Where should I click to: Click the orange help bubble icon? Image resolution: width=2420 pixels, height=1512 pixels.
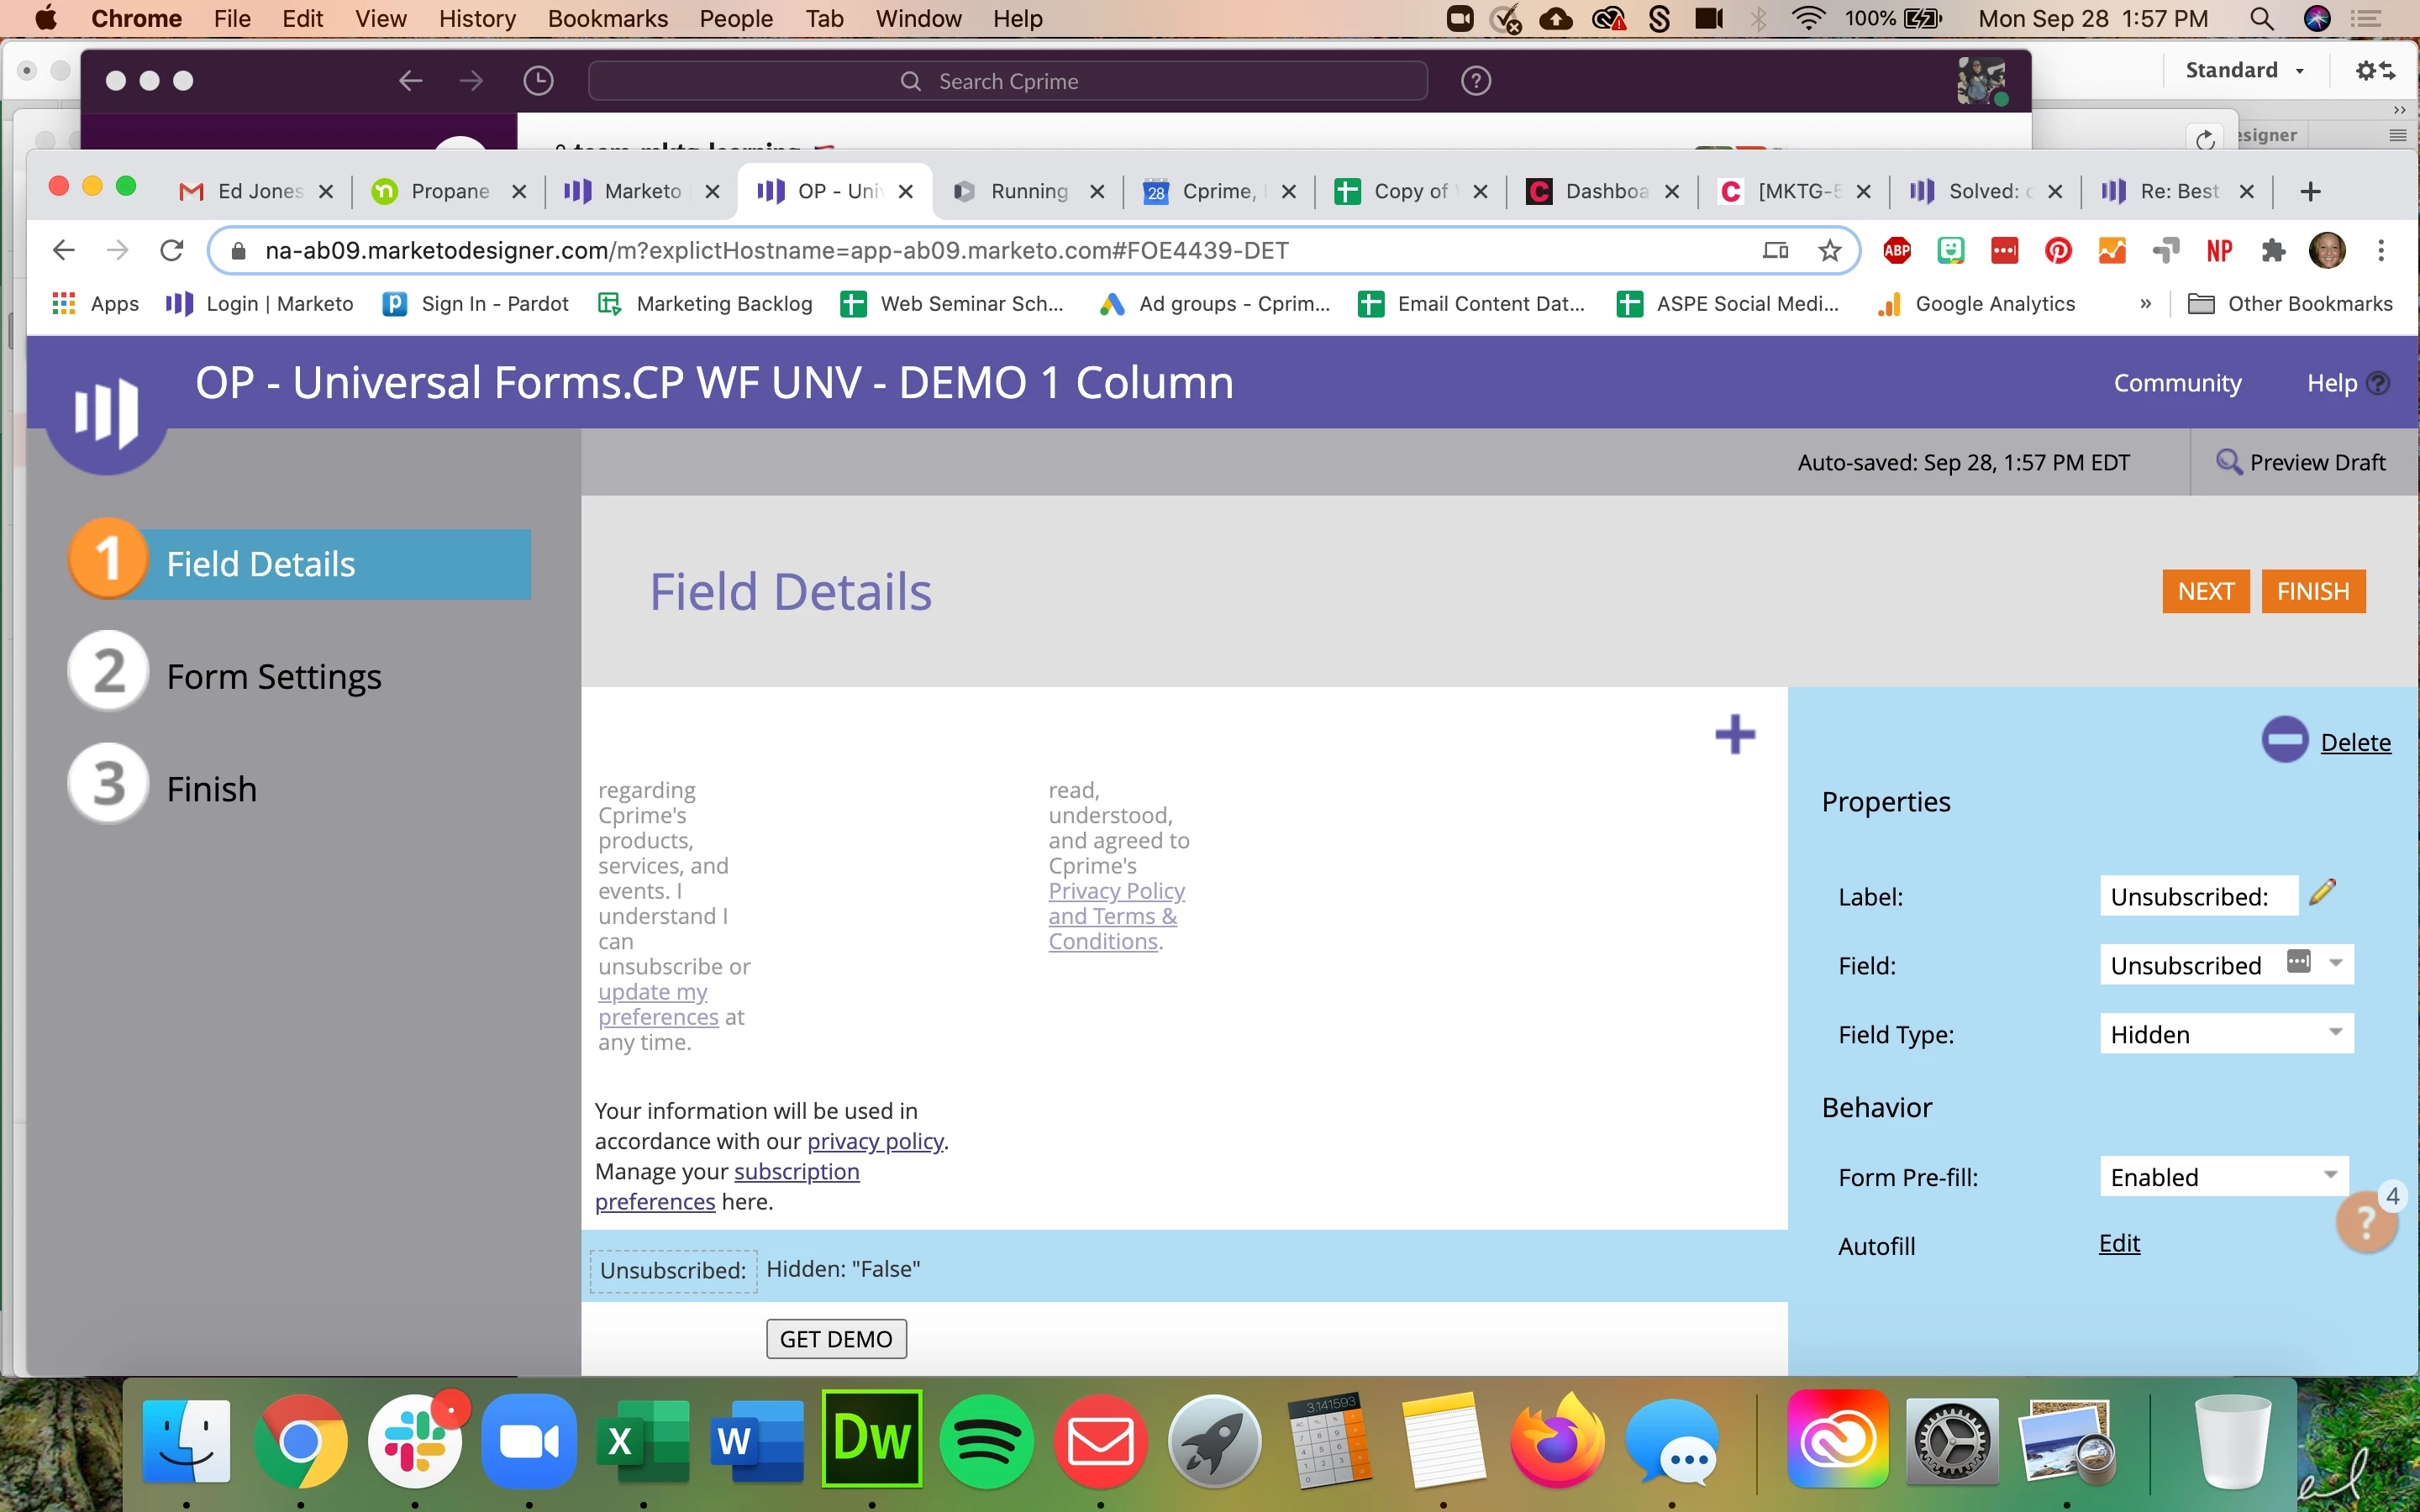pos(2365,1221)
